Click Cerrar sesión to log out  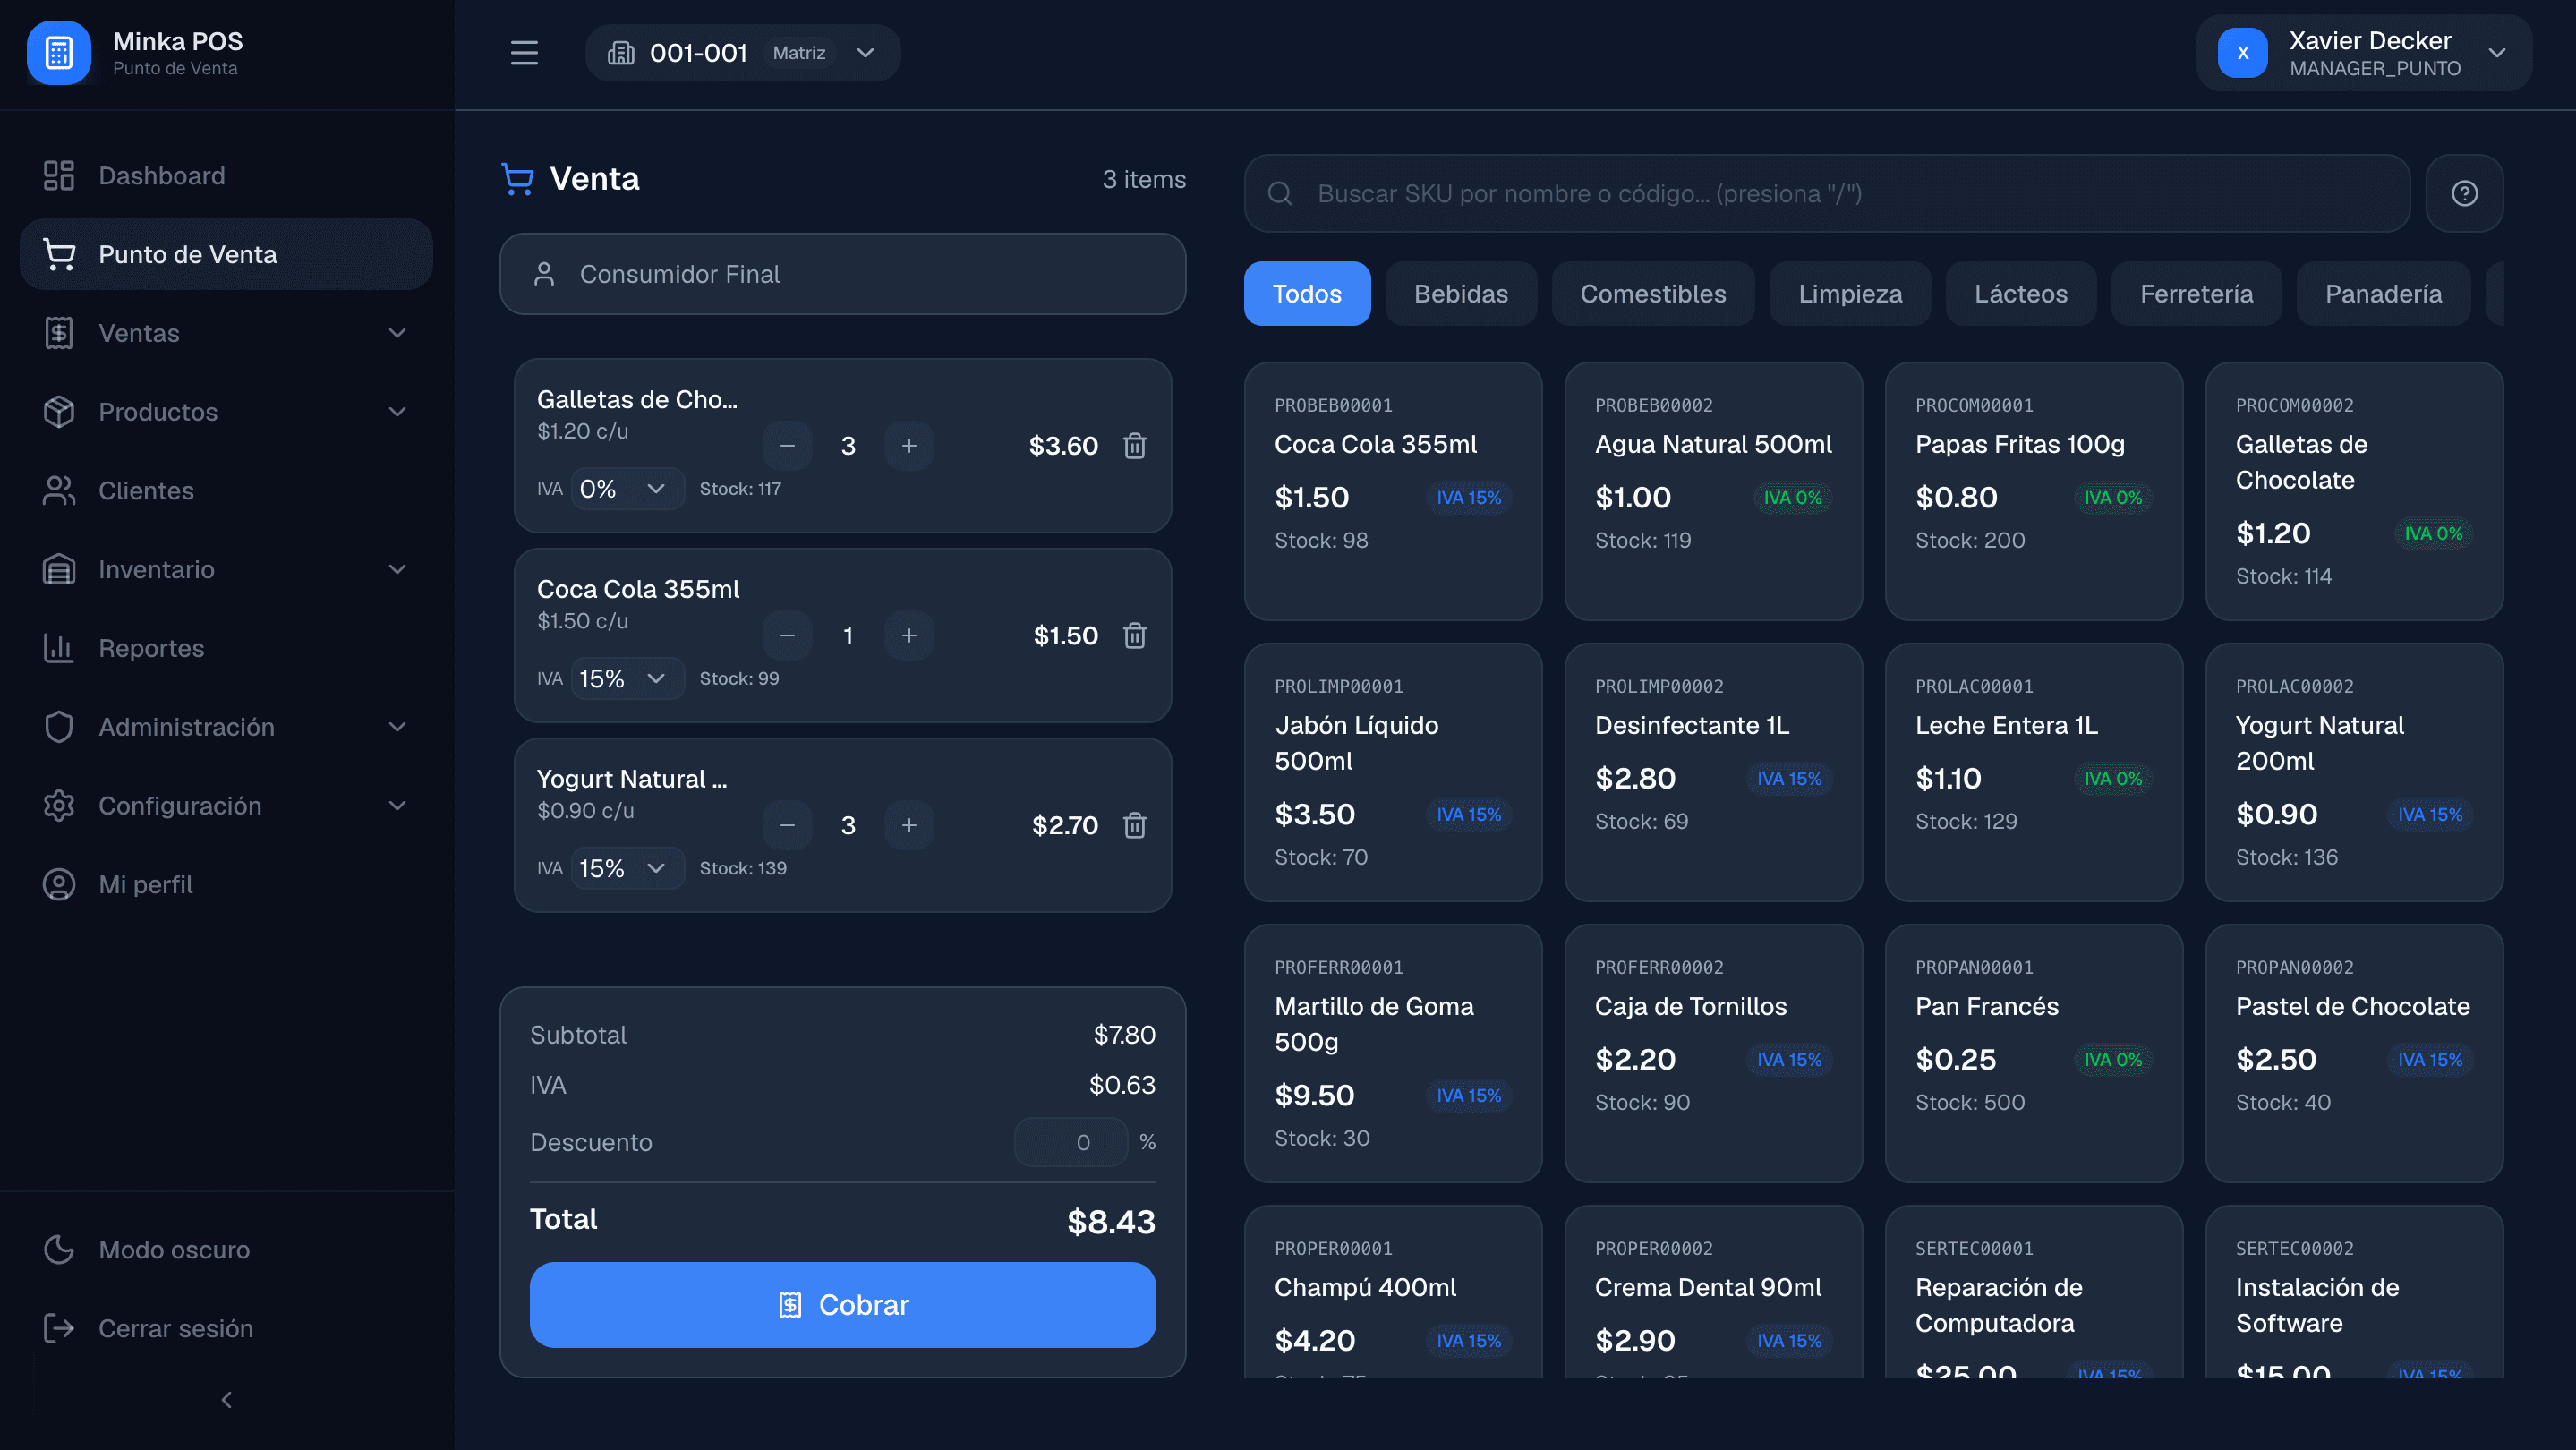click(227, 1329)
